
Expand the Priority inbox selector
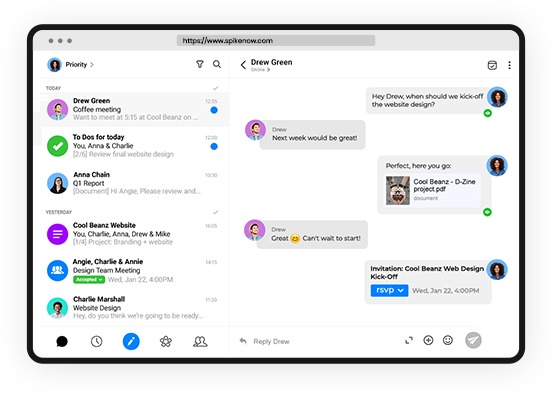tap(80, 65)
